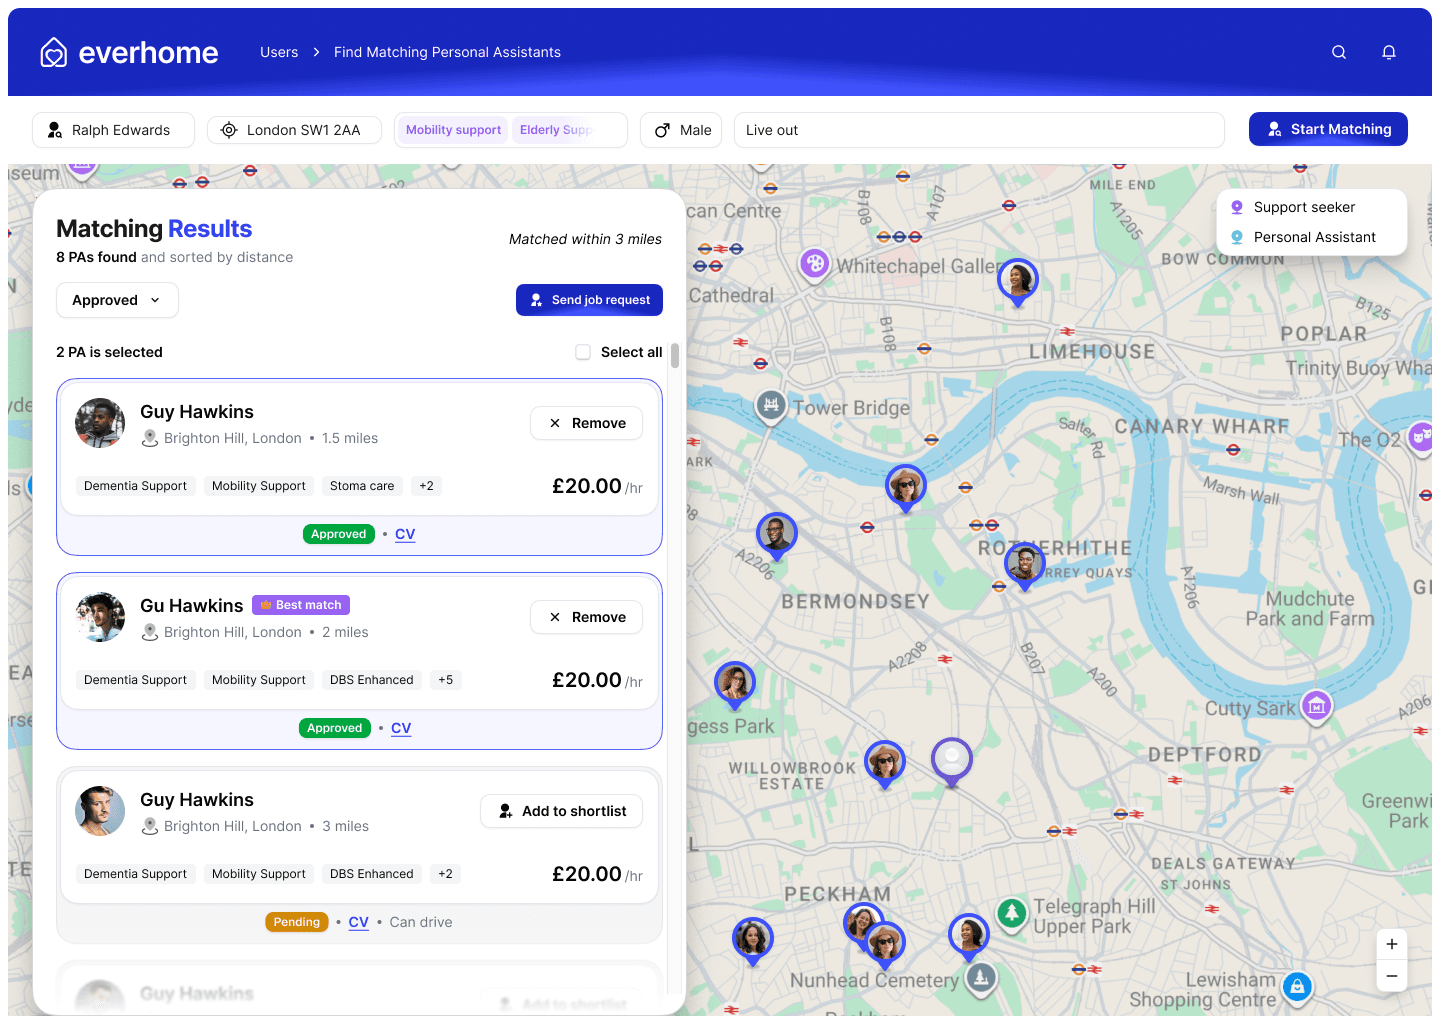Expand +2 skills for Guy Hawkins 3 miles
Image resolution: width=1440 pixels, height=1024 pixels.
tap(446, 874)
